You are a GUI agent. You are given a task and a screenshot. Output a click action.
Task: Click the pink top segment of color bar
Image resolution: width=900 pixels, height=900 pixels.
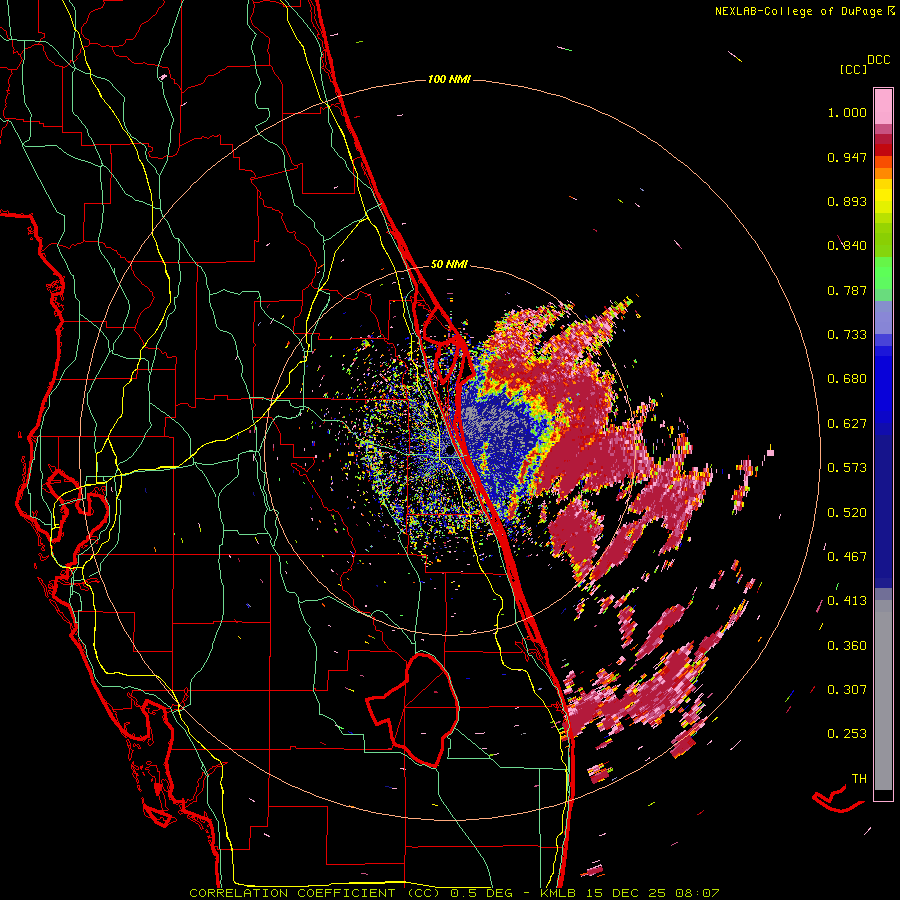coord(883,106)
